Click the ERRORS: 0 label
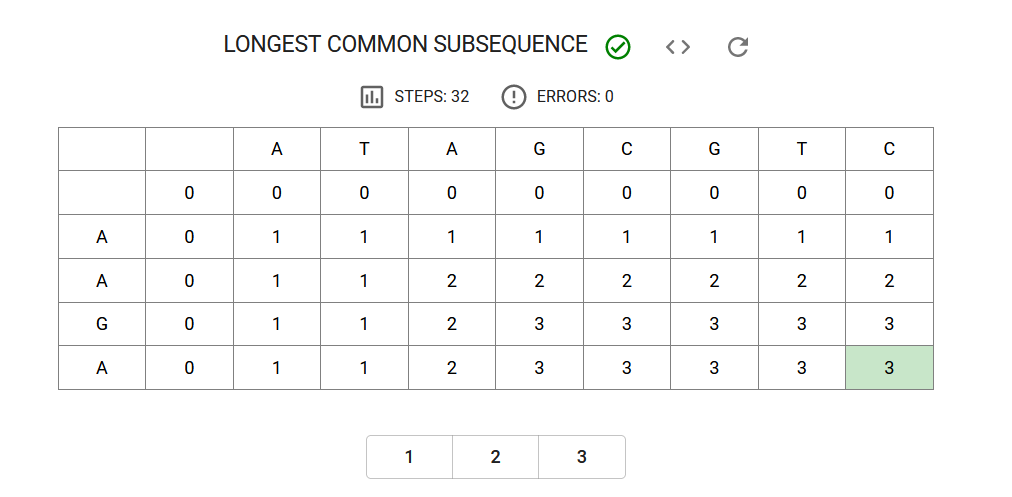The image size is (1012, 497). tap(575, 97)
